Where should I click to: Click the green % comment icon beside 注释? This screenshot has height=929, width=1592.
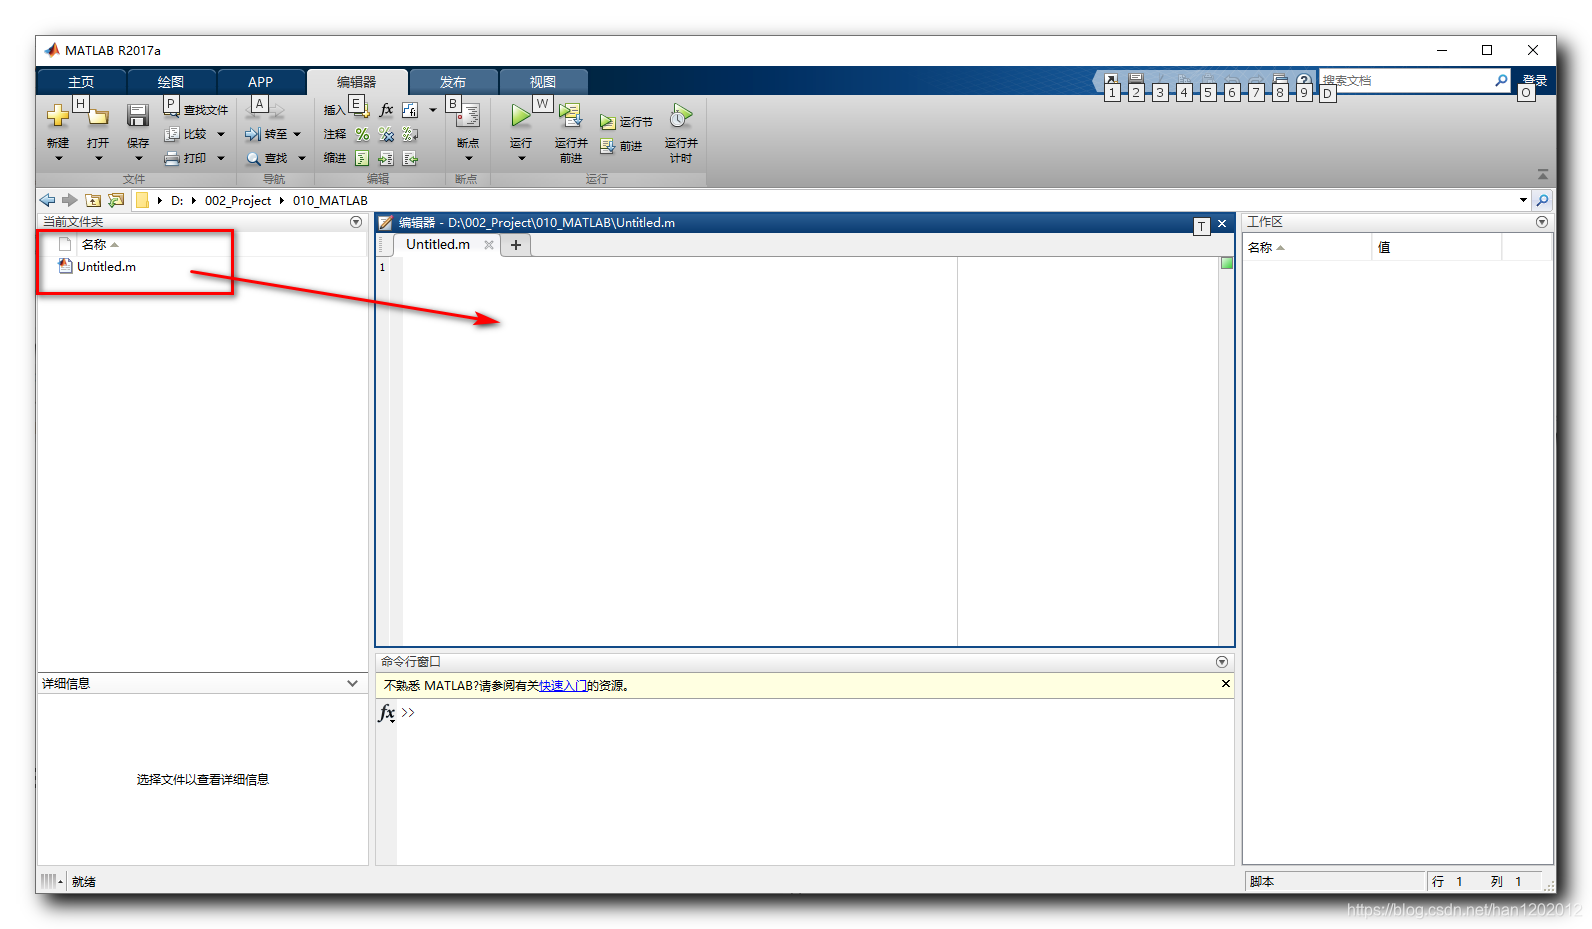362,134
